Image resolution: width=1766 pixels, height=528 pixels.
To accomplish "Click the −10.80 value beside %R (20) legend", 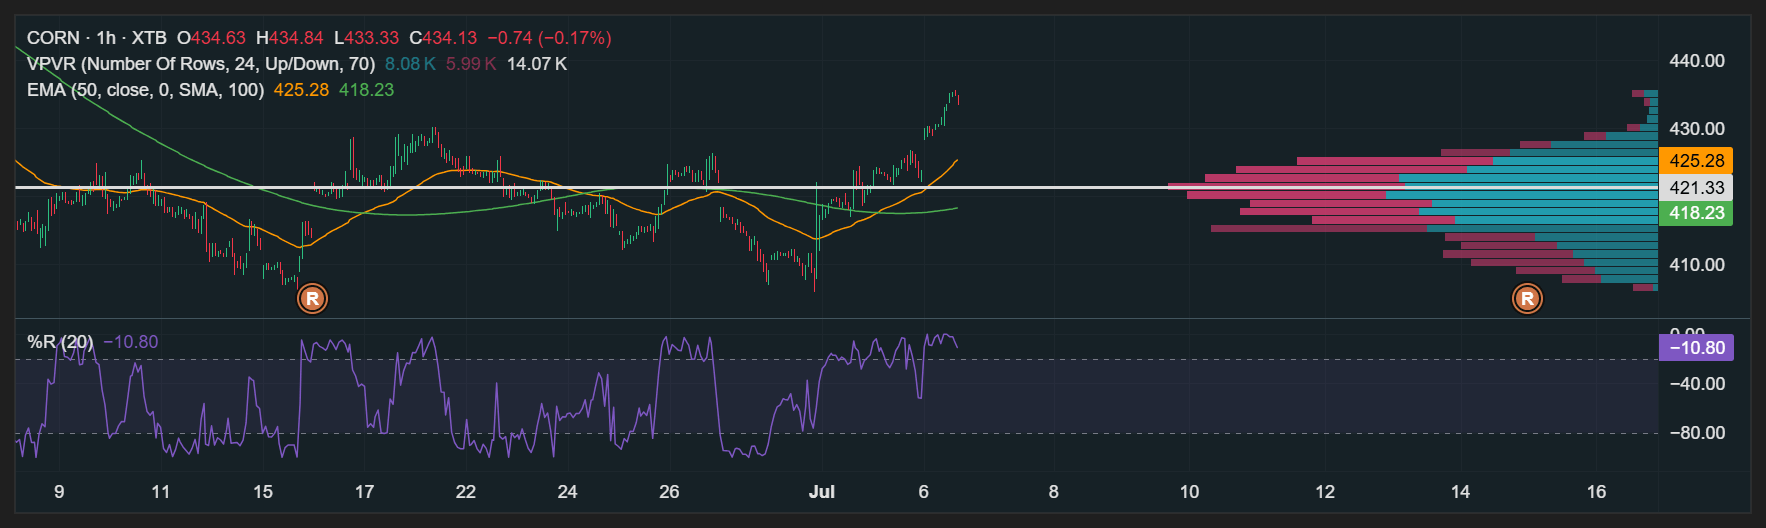I will coord(131,342).
